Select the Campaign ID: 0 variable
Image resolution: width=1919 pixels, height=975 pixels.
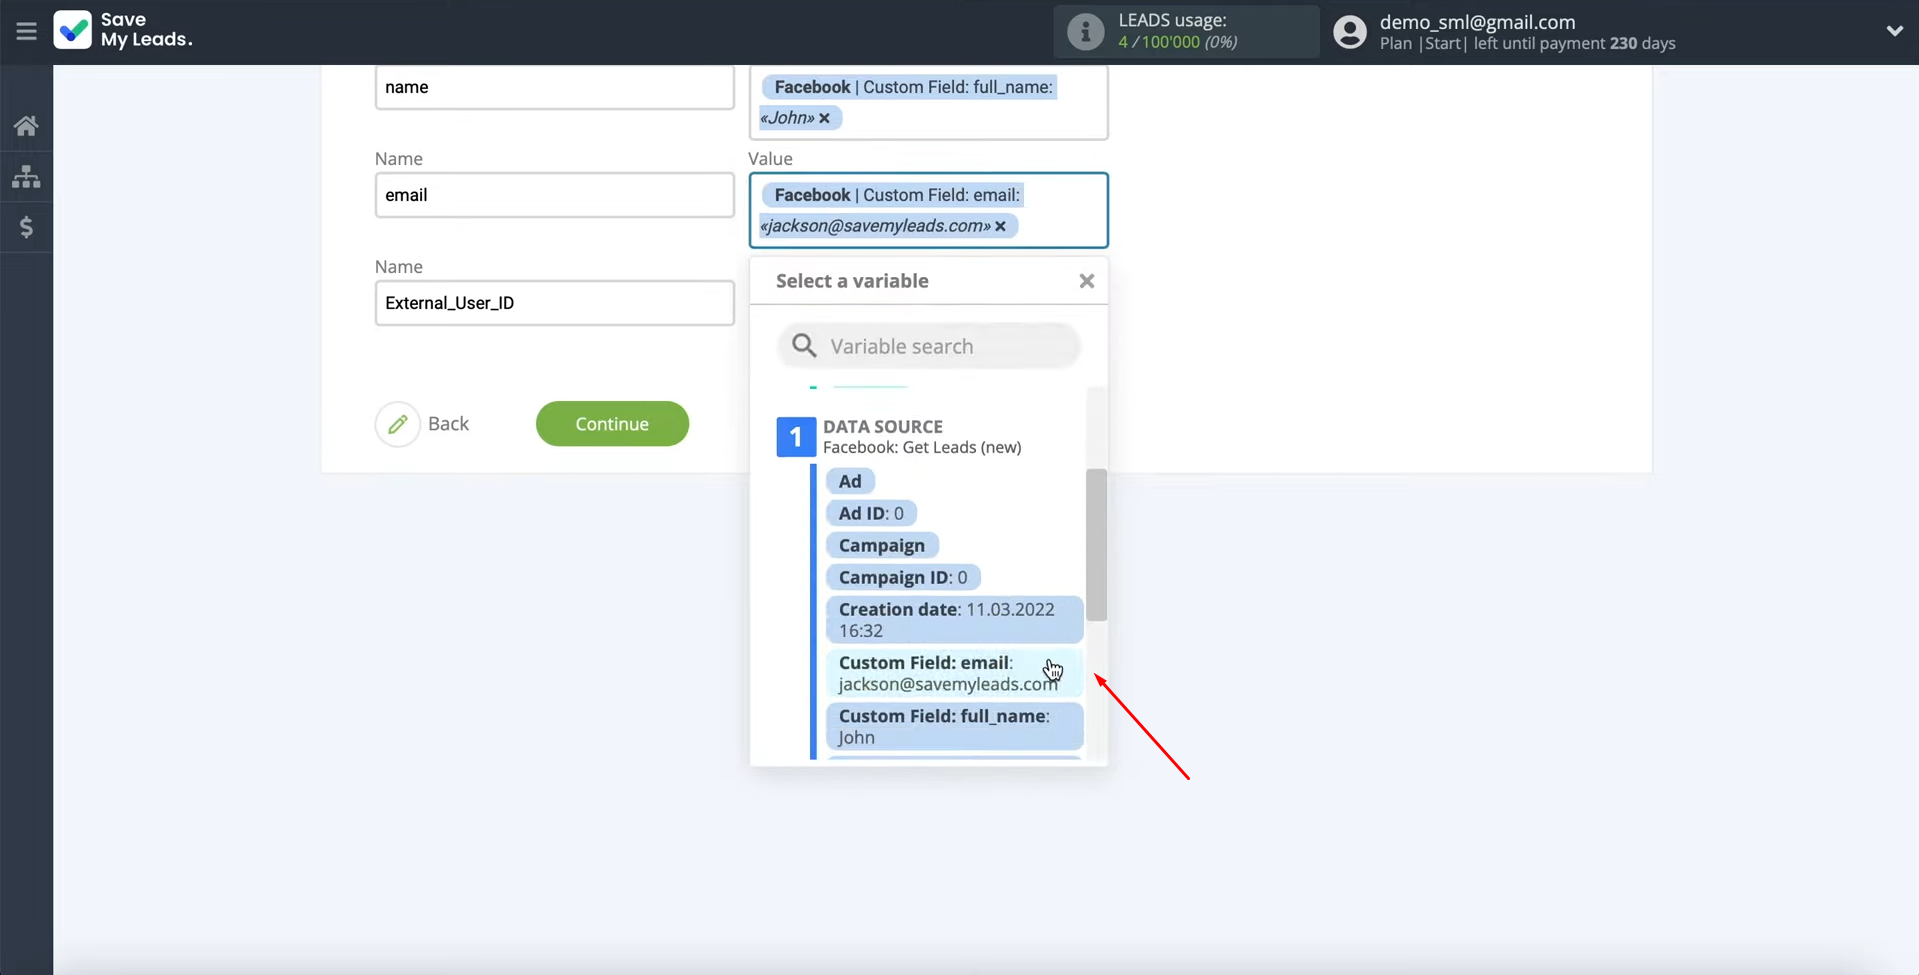pos(903,577)
